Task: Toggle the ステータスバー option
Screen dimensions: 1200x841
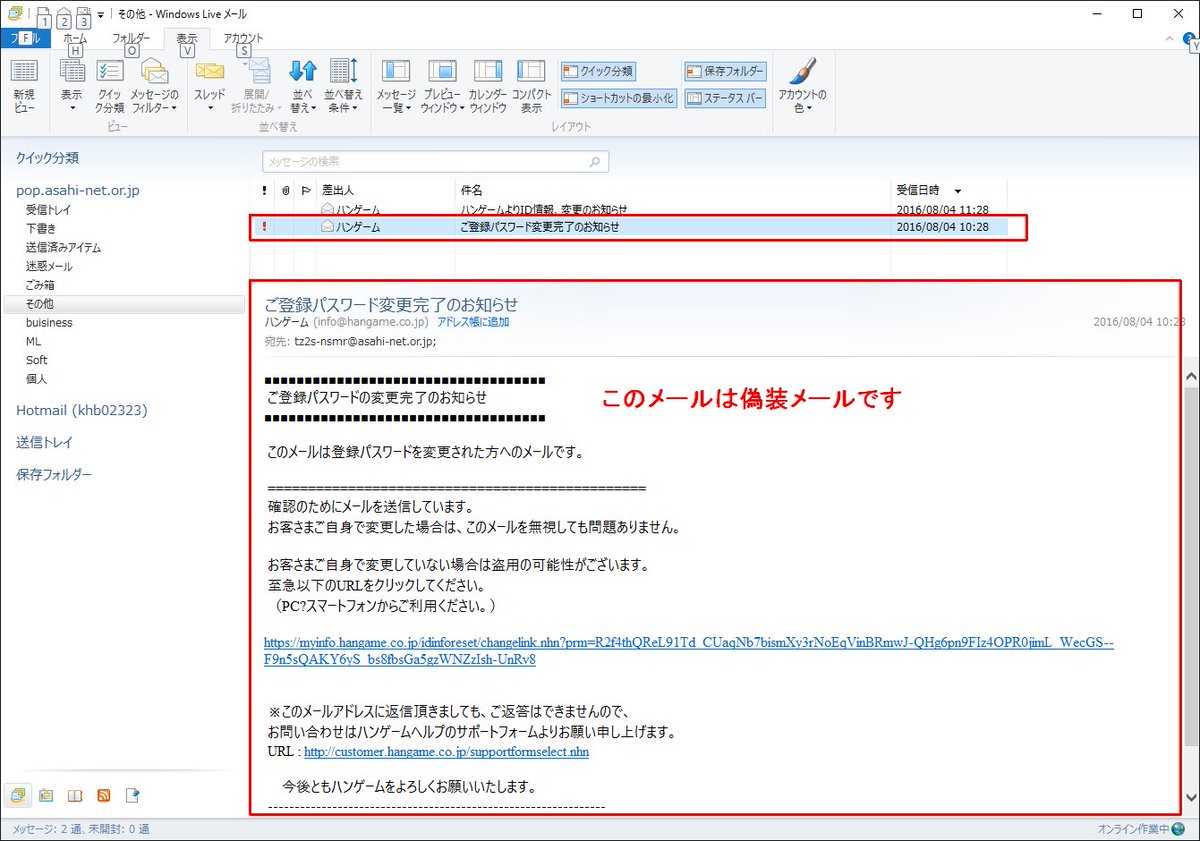Action: click(725, 98)
